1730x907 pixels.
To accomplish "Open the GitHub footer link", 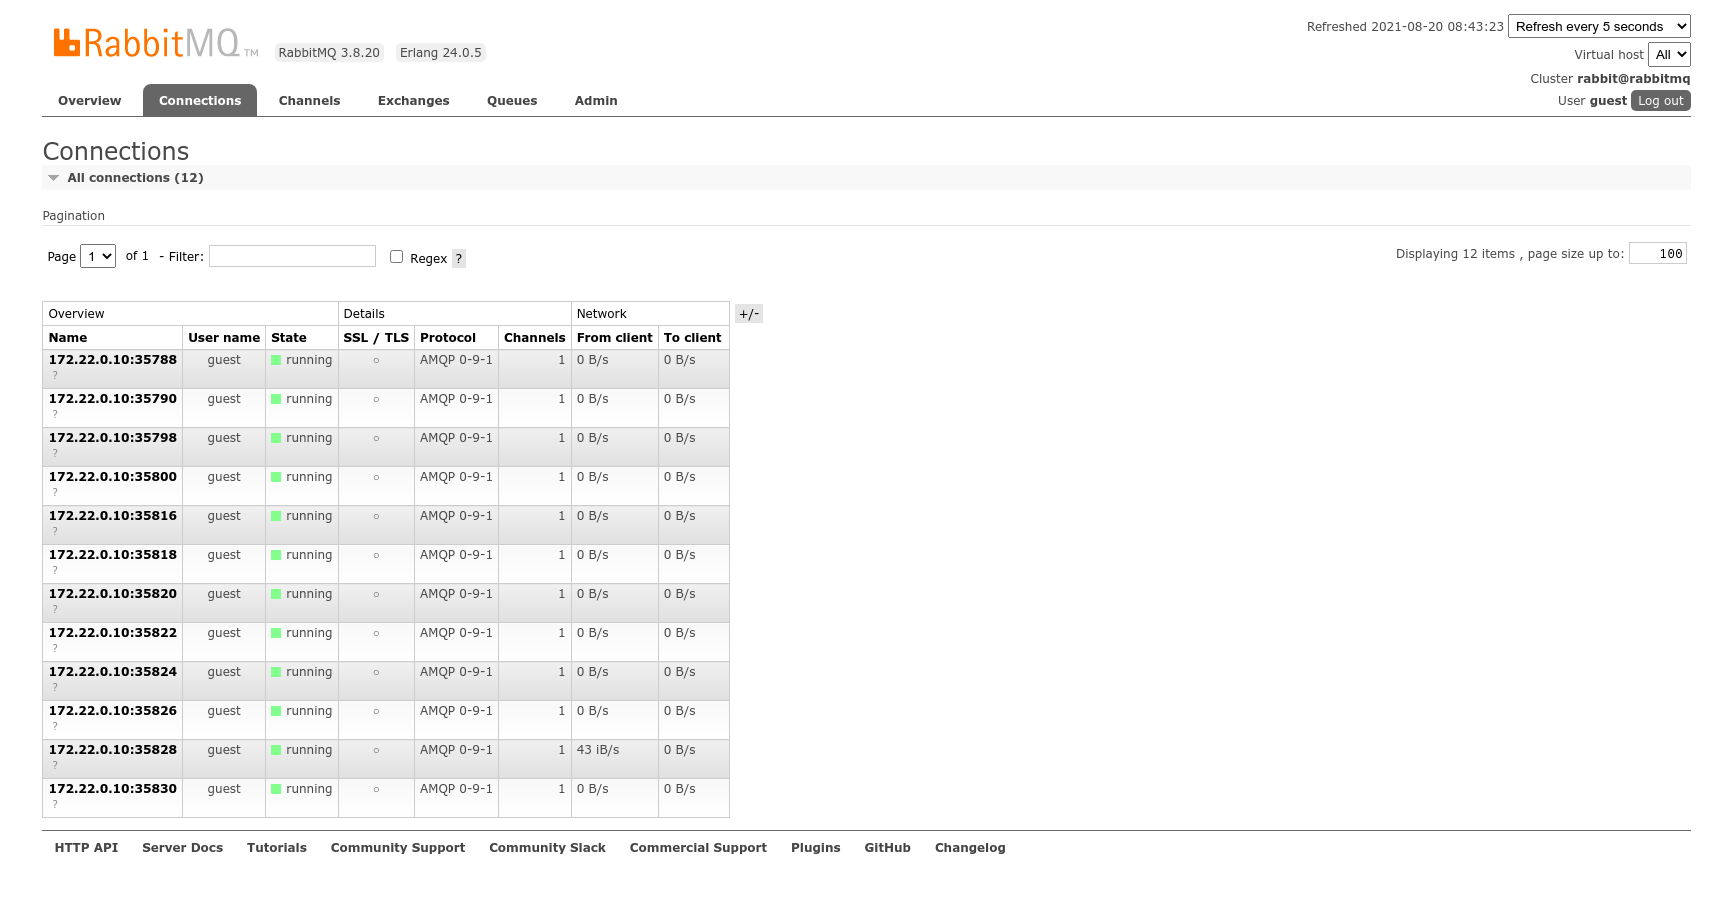I will [x=888, y=848].
